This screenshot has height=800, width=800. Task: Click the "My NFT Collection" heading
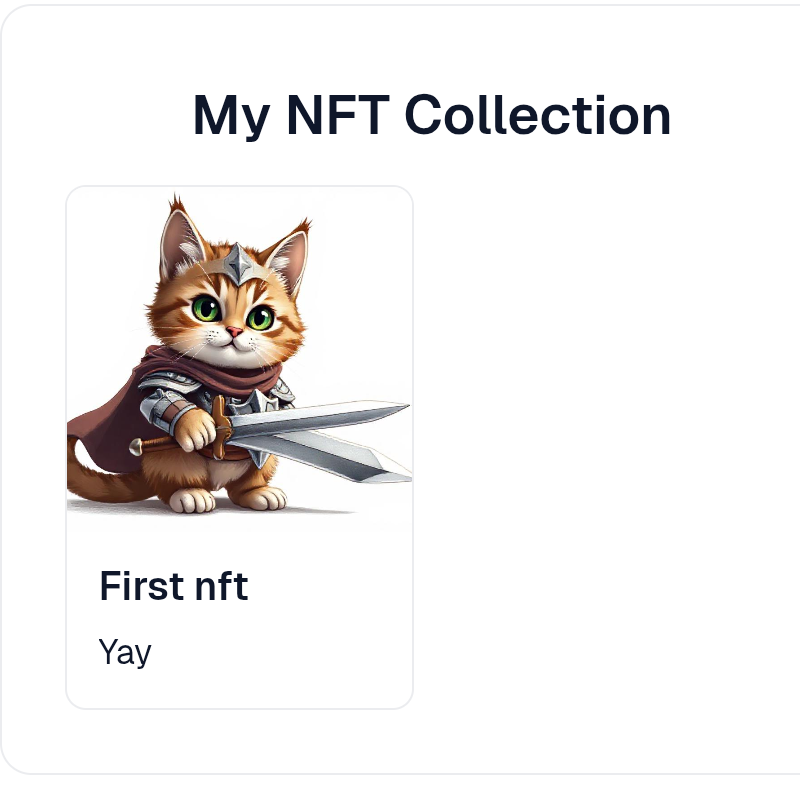tap(431, 115)
